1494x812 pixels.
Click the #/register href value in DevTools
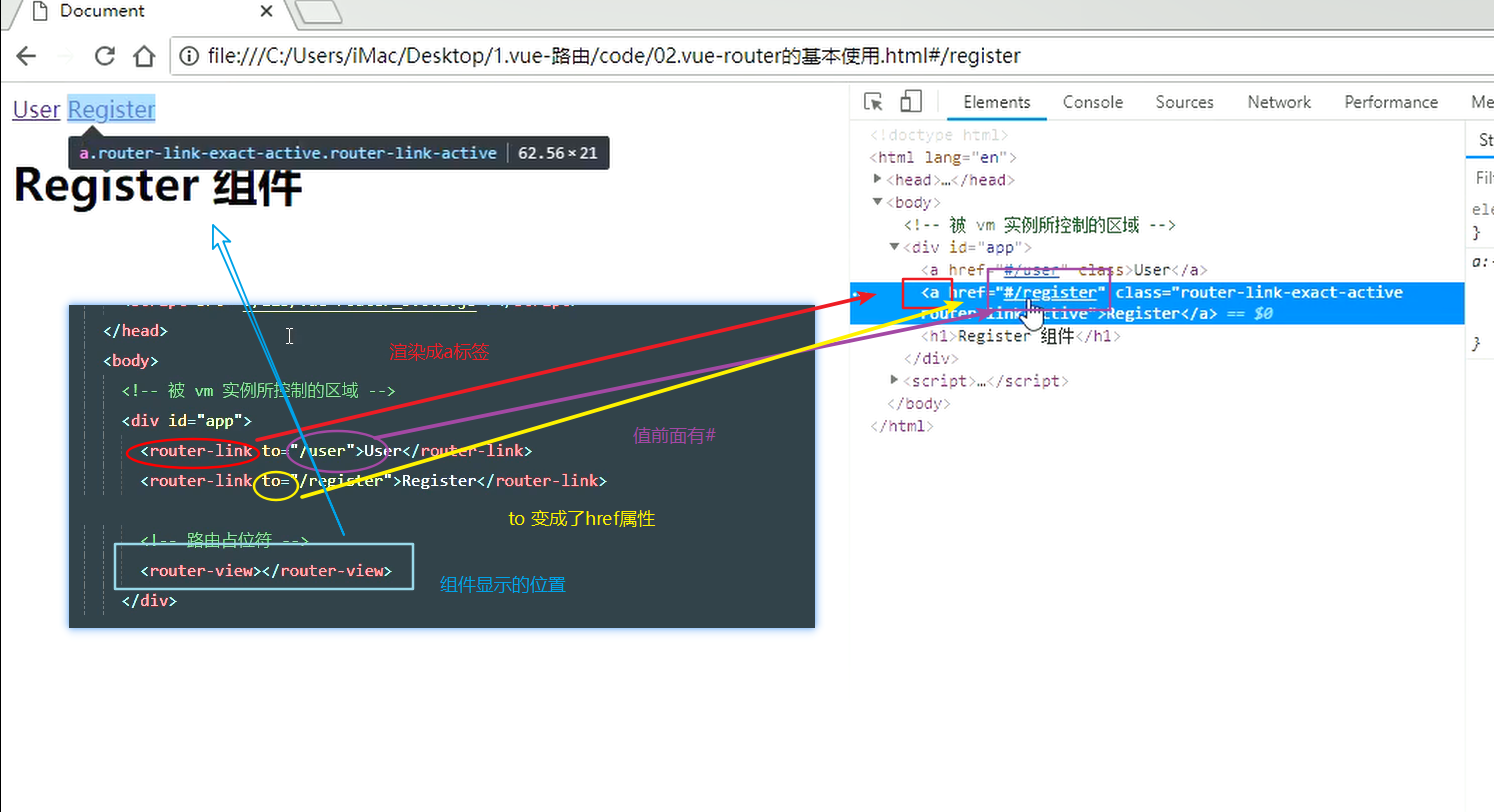coord(1048,292)
